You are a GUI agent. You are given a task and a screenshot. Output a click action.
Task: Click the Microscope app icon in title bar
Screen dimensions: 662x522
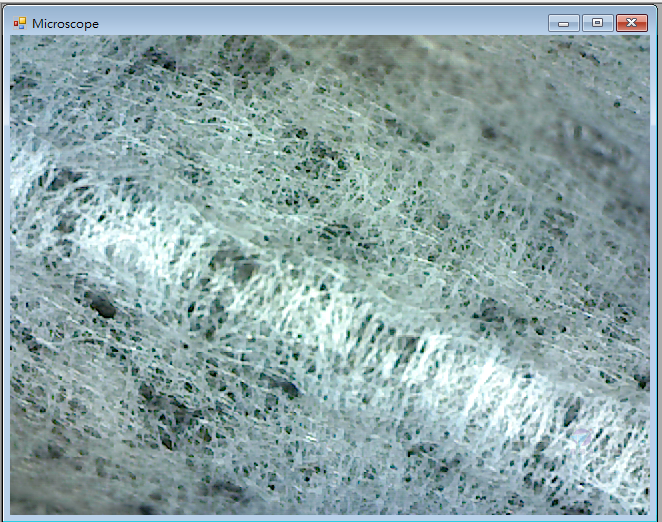[19, 23]
